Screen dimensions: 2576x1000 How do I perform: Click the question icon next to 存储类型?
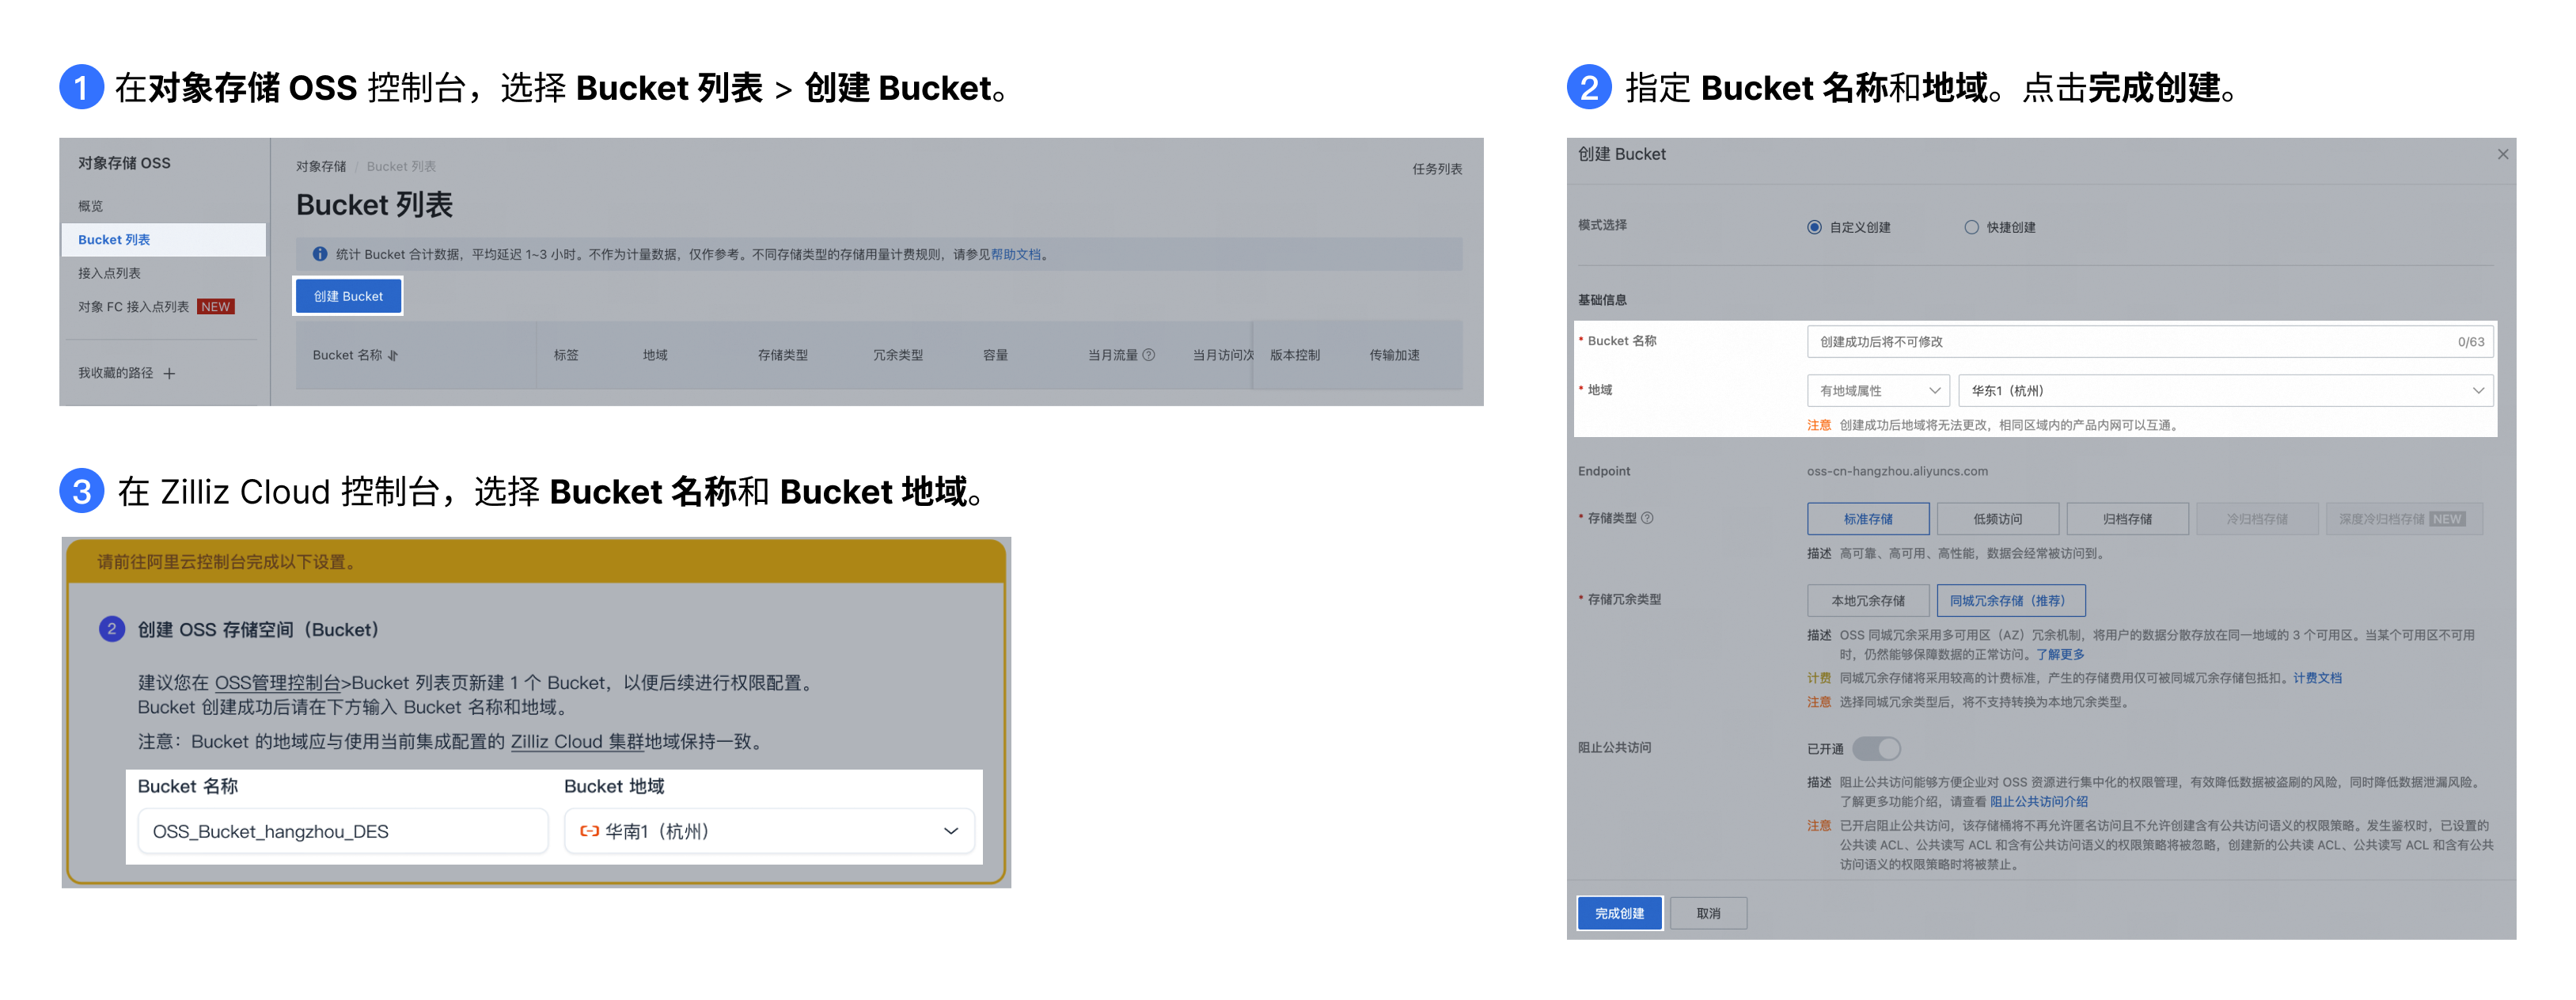1647,518
